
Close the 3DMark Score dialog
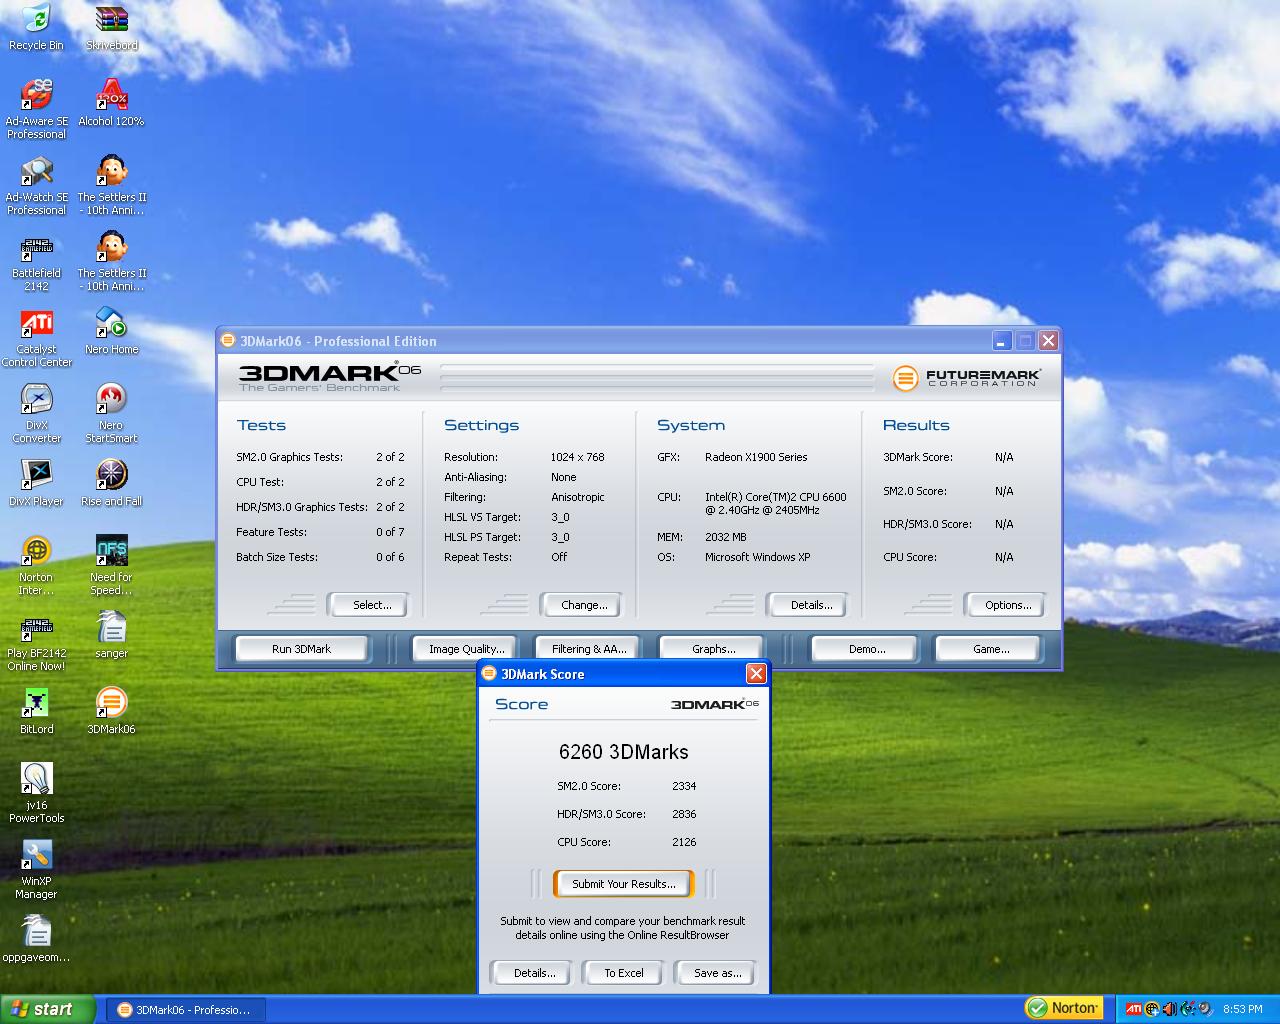coord(756,674)
